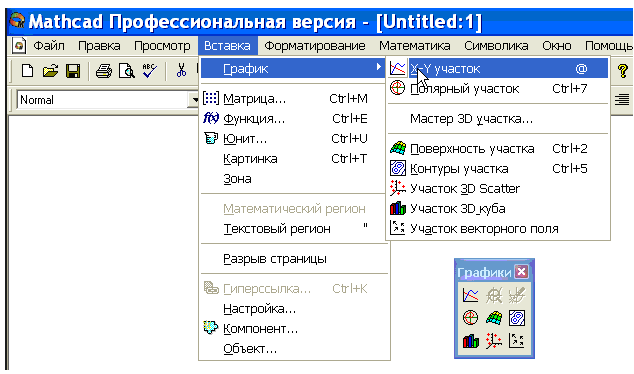This screenshot has height=374, width=634.
Task: Click the Save diskette icon
Action: click(x=73, y=71)
